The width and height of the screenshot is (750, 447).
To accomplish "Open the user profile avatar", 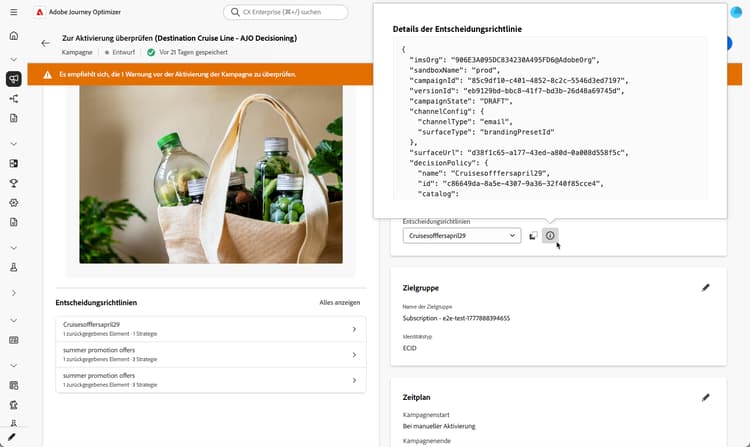I will click(736, 12).
